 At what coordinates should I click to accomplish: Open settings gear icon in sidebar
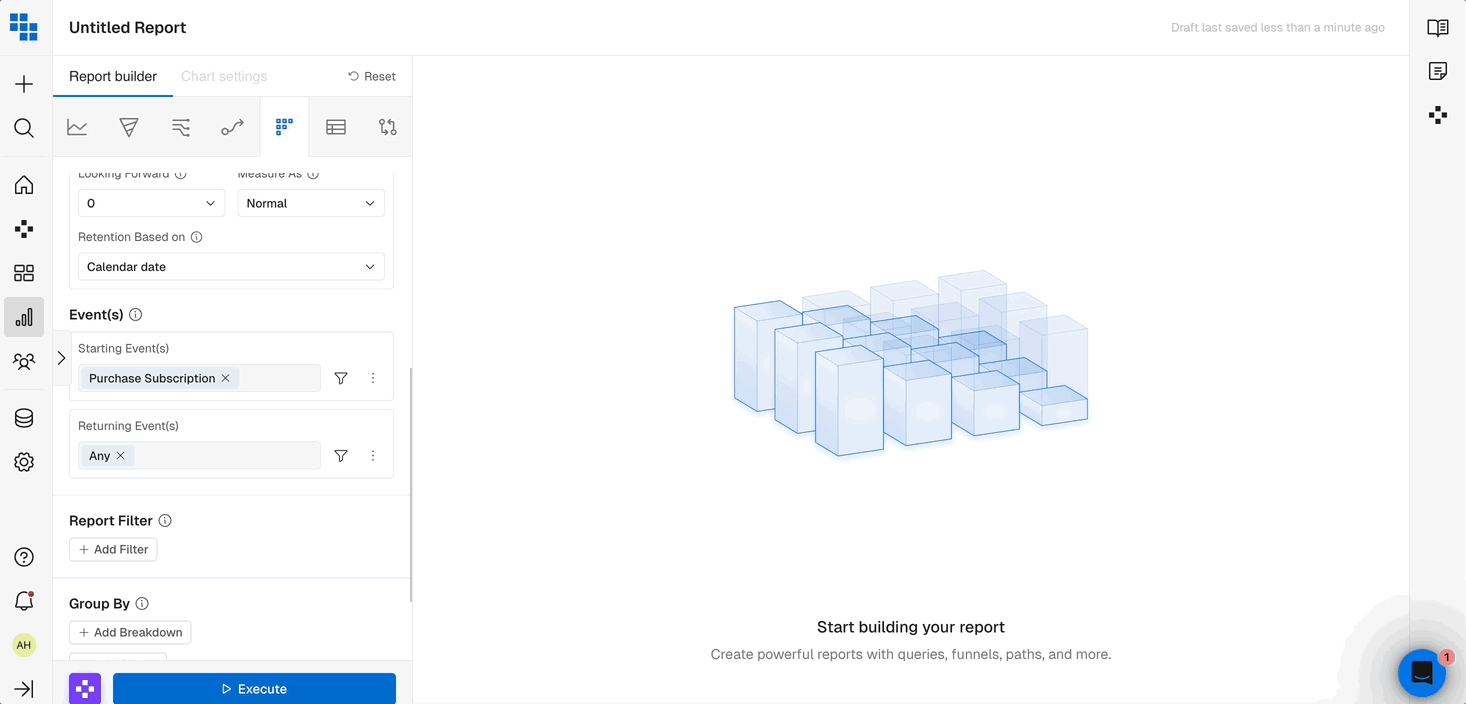click(x=24, y=462)
